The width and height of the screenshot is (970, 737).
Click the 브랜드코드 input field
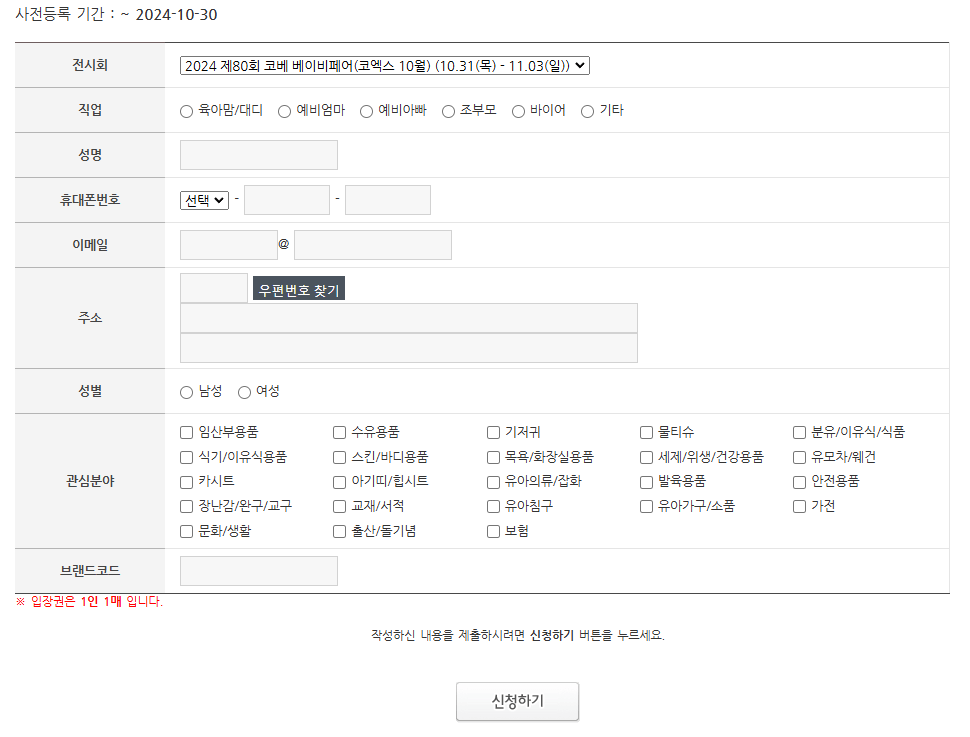(259, 571)
